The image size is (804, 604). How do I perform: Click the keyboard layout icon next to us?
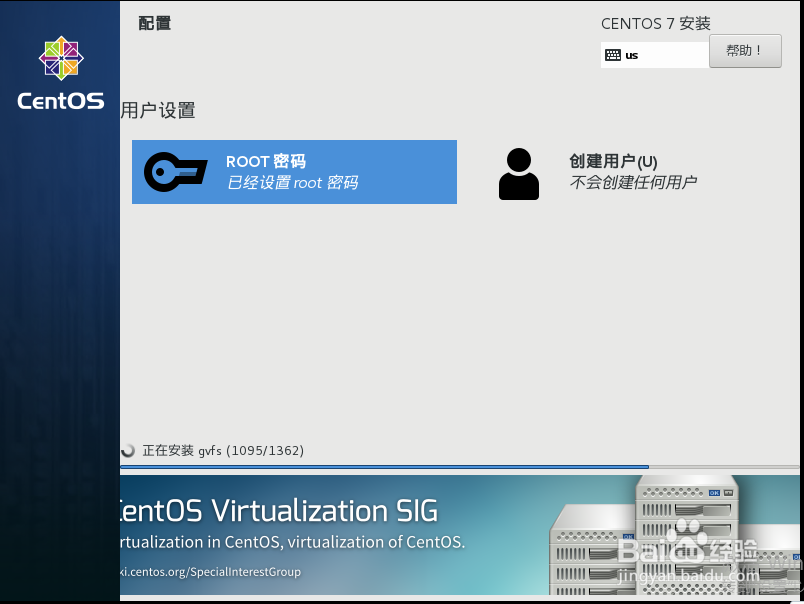pos(614,55)
